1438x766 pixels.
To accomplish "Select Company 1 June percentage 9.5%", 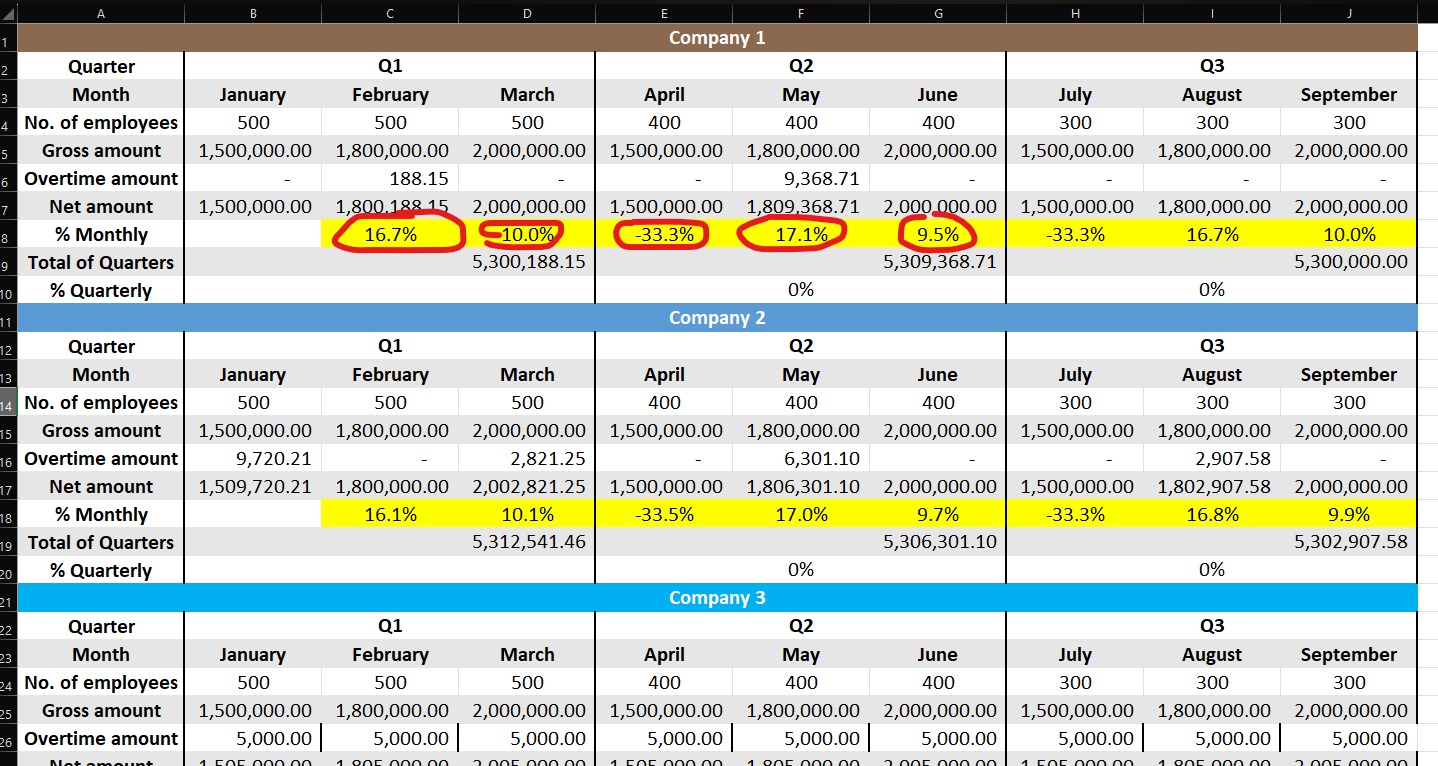I will point(938,235).
